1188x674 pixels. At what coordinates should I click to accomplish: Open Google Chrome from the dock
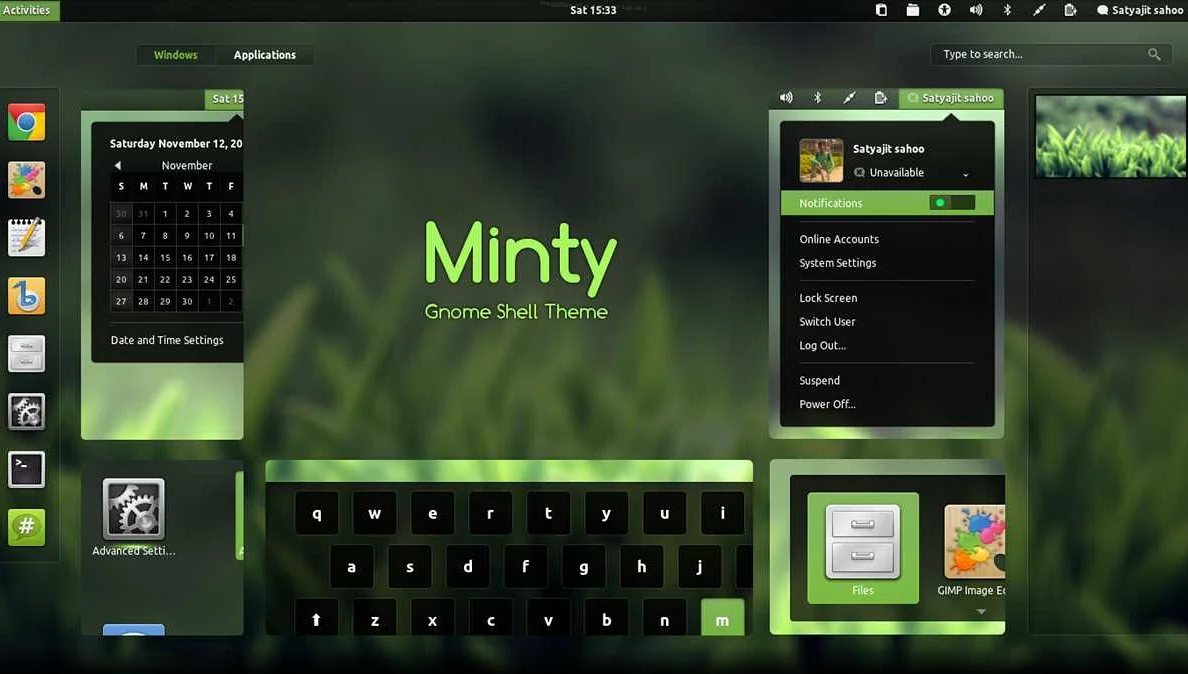[x=26, y=121]
